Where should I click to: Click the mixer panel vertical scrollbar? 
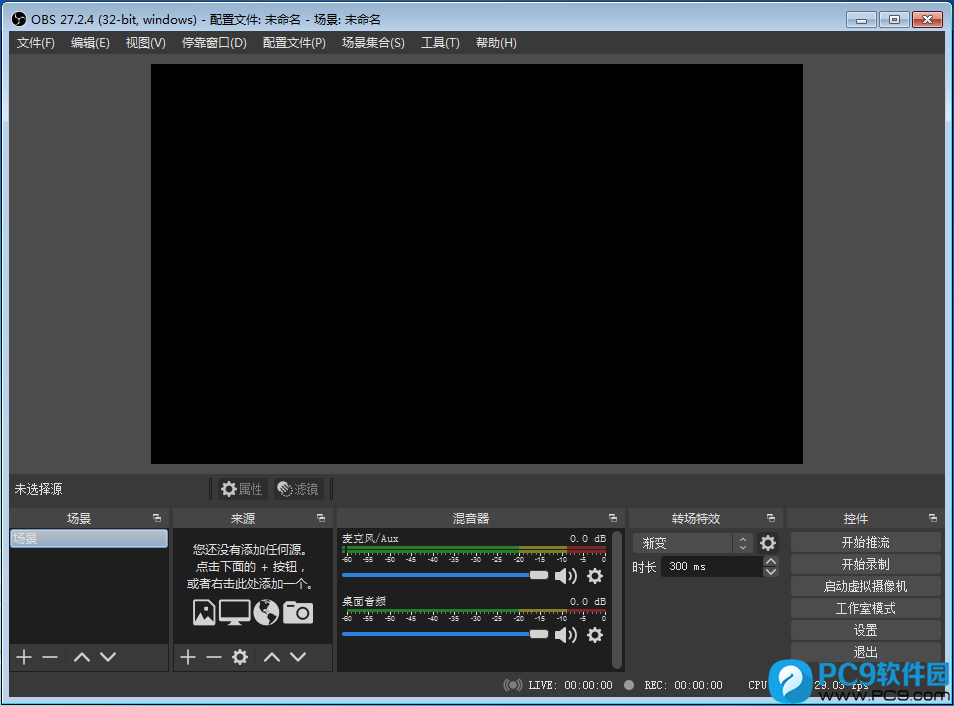(x=617, y=599)
